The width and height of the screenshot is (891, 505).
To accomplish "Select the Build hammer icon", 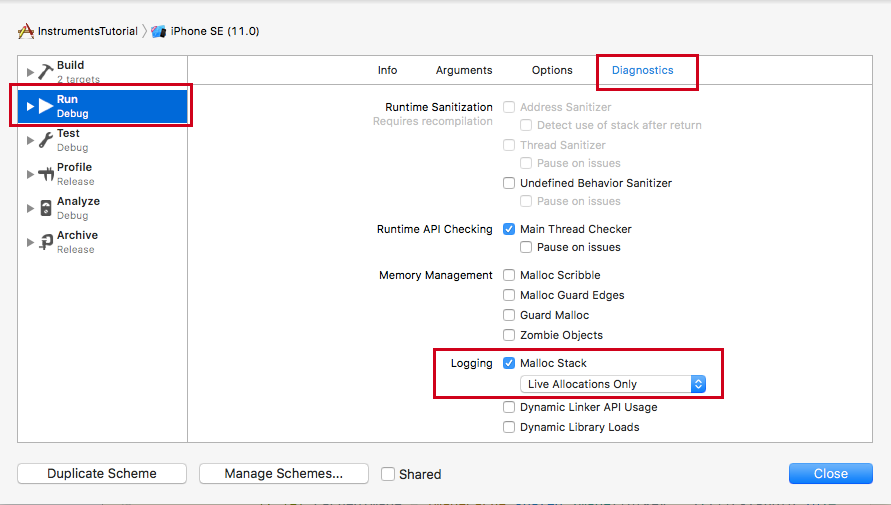I will click(x=46, y=72).
